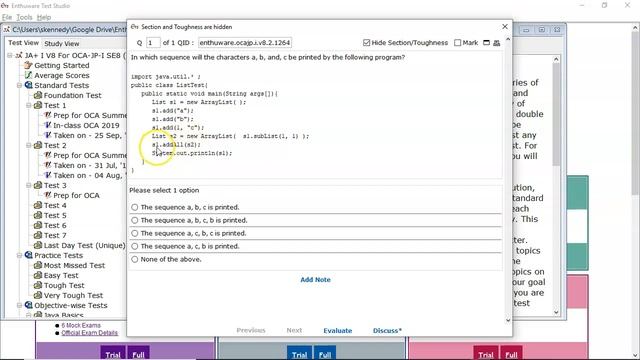The image size is (640, 360).
Task: Check the Mark checkbox
Action: [x=458, y=42]
